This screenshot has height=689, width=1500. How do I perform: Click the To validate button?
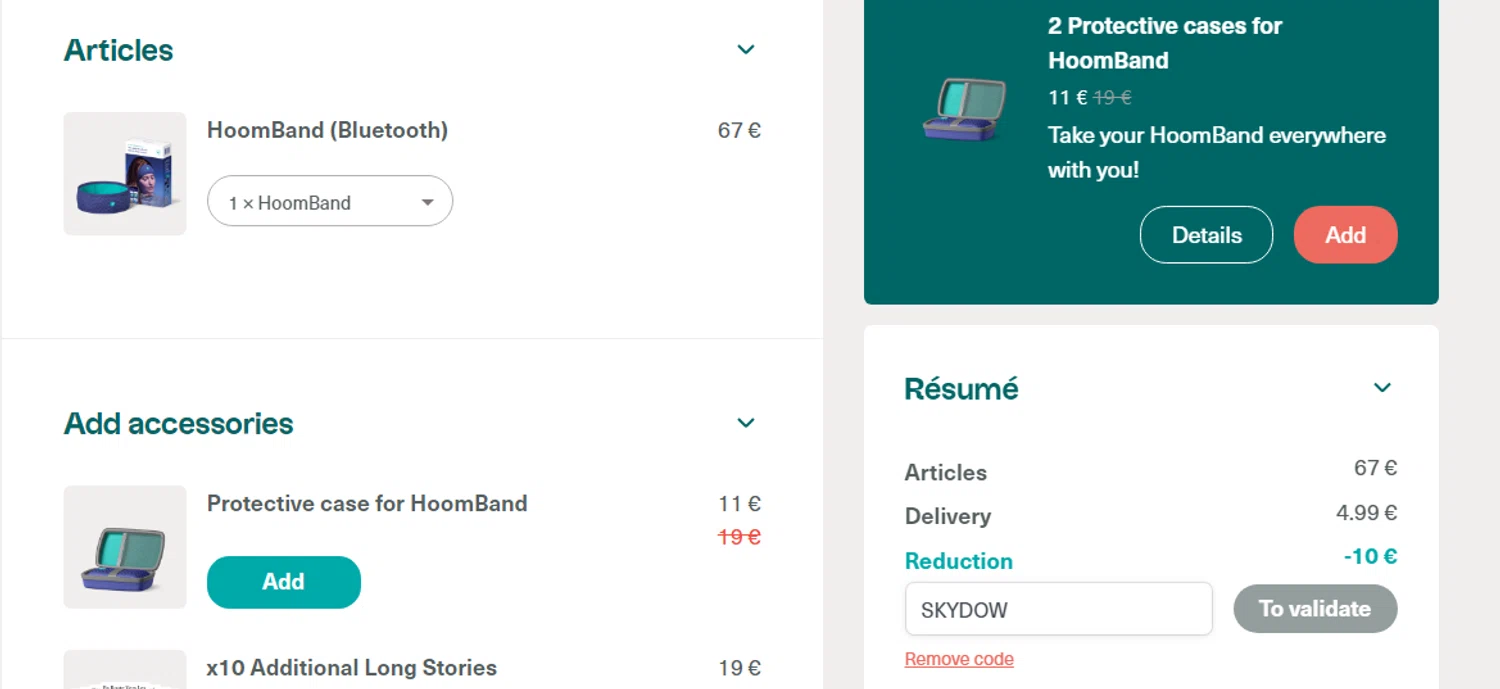point(1315,609)
